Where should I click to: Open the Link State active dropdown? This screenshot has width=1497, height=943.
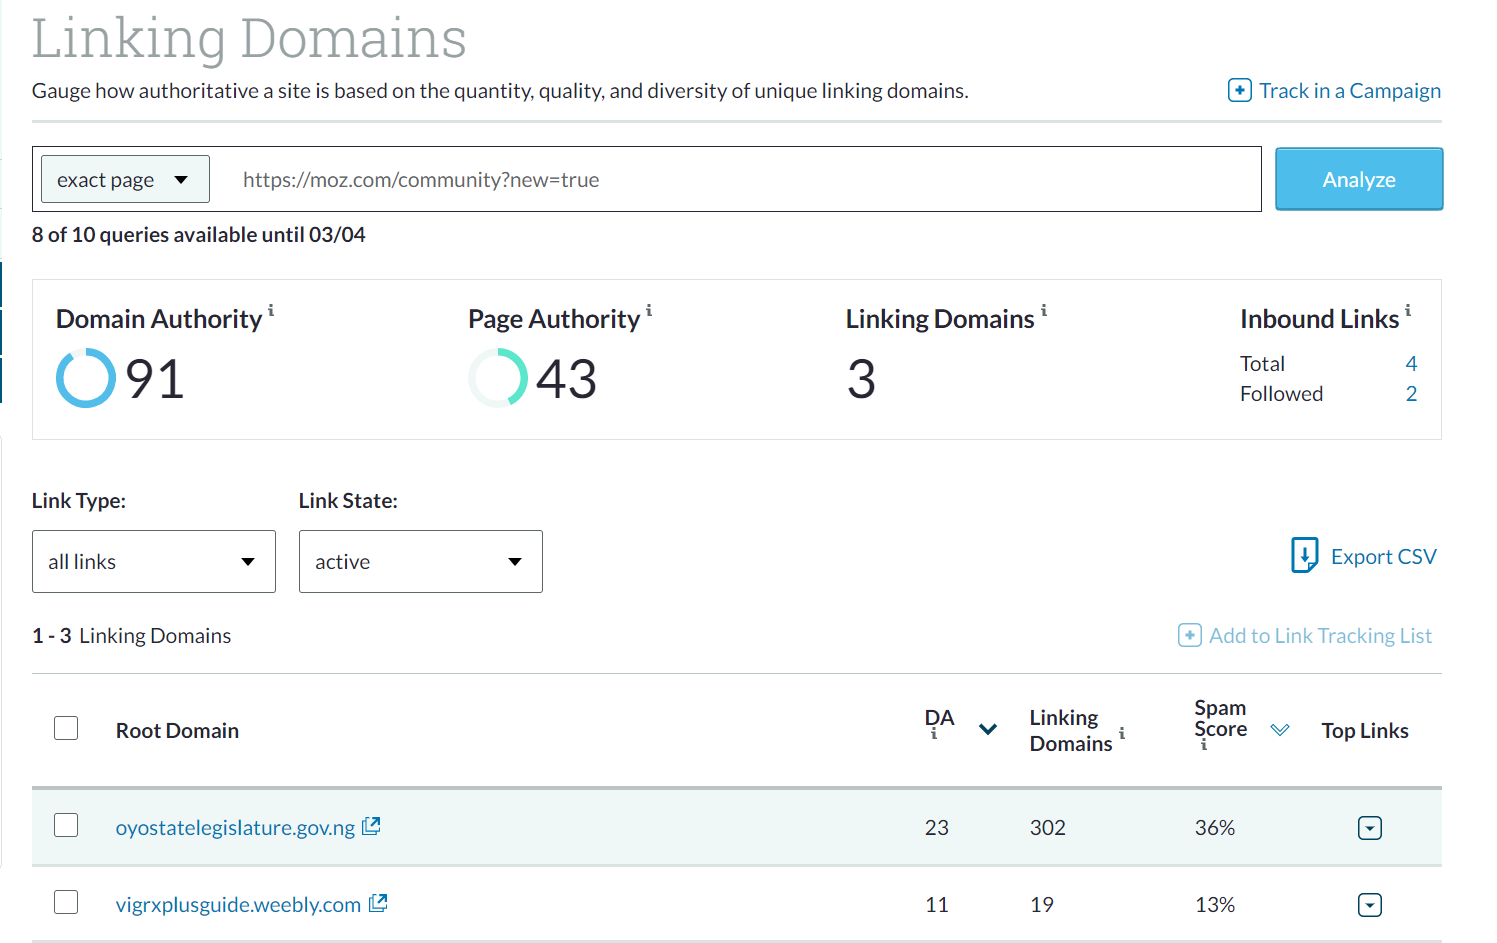pos(420,562)
